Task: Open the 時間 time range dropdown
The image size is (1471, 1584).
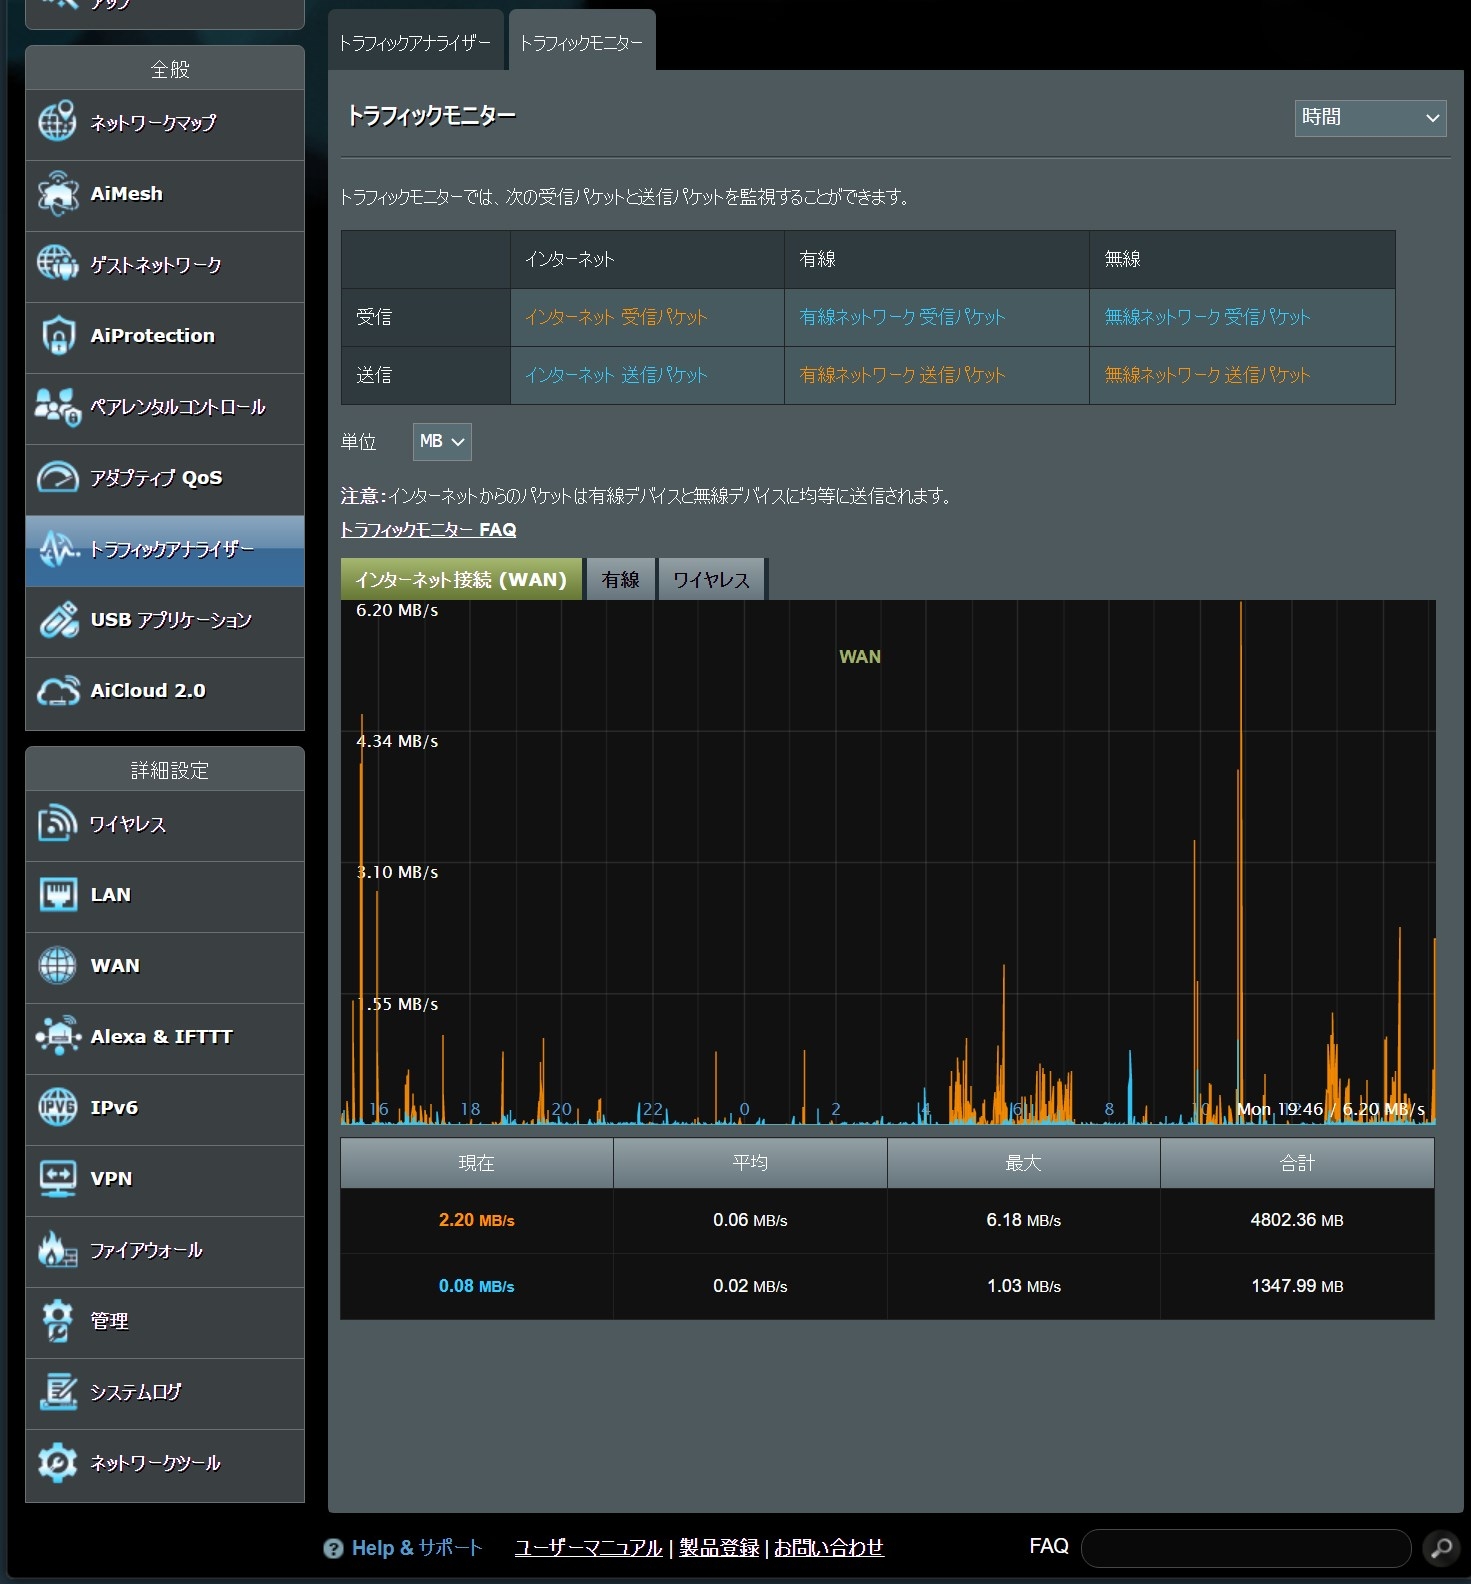Action: 1369,118
